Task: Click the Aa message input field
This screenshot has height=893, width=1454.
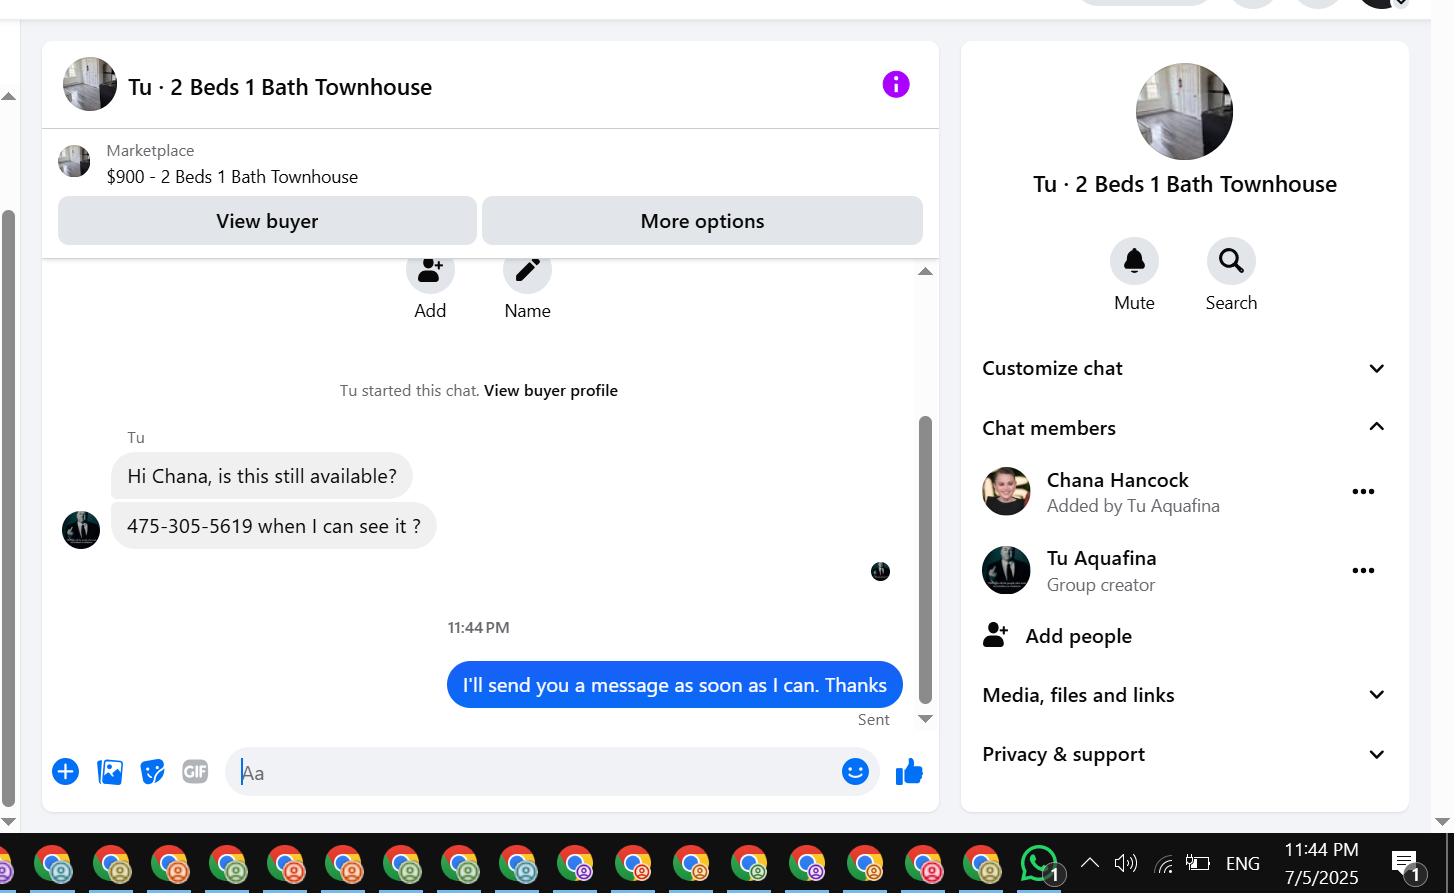Action: [x=535, y=772]
